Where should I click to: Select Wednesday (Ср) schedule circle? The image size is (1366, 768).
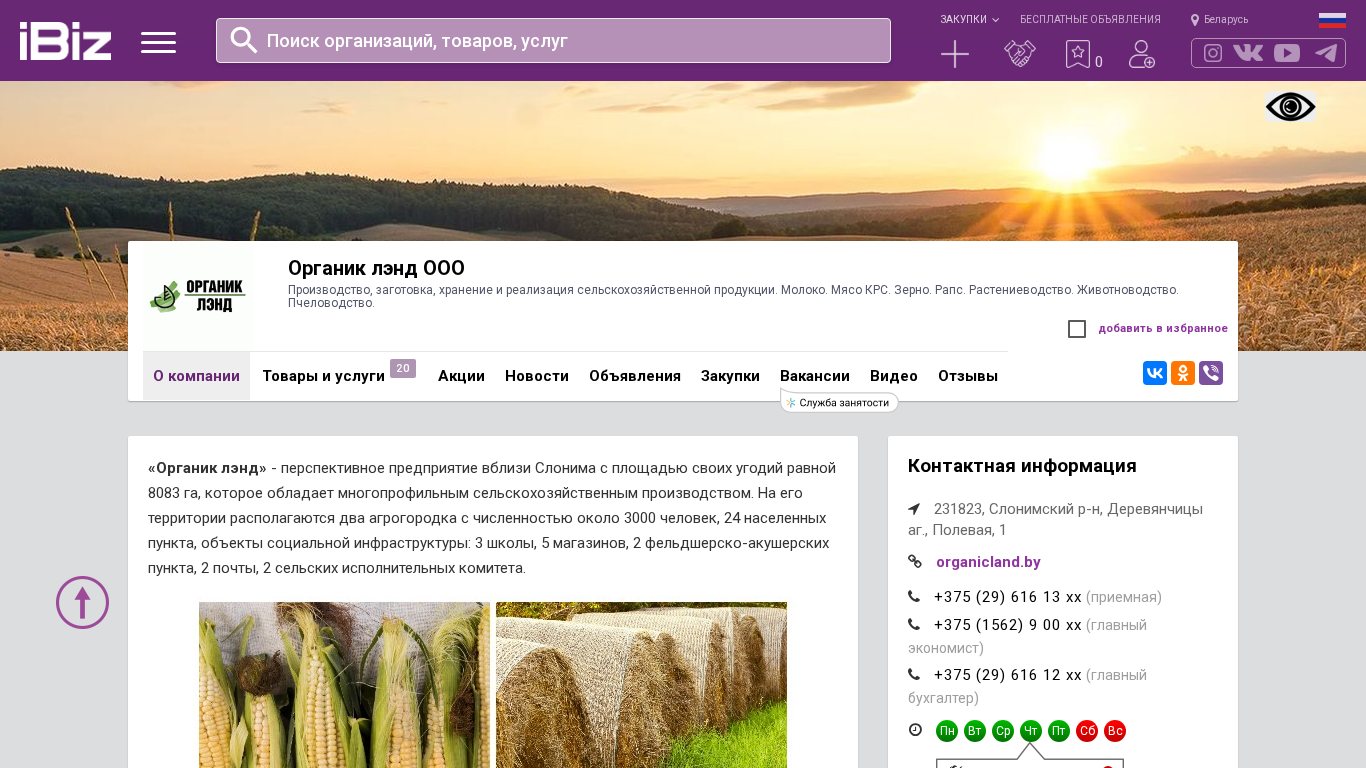1003,731
